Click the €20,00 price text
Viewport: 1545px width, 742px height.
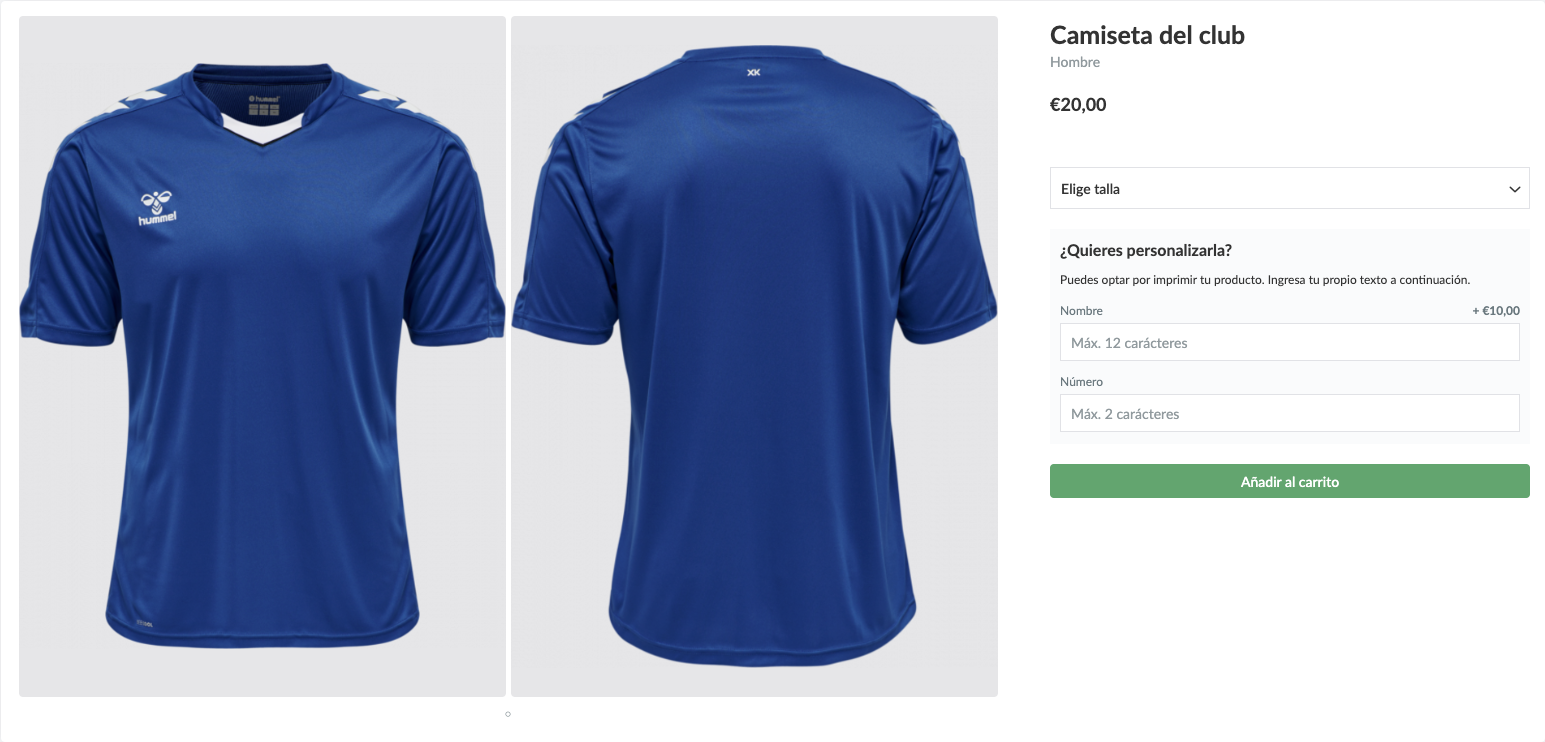pyautogui.click(x=1078, y=104)
